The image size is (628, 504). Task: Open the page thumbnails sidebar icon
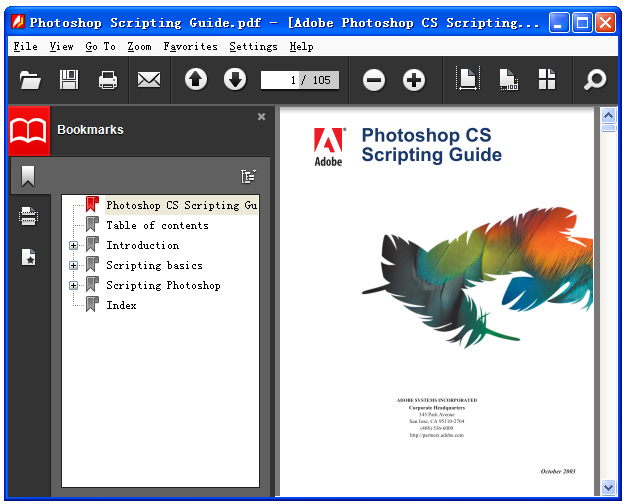[28, 216]
